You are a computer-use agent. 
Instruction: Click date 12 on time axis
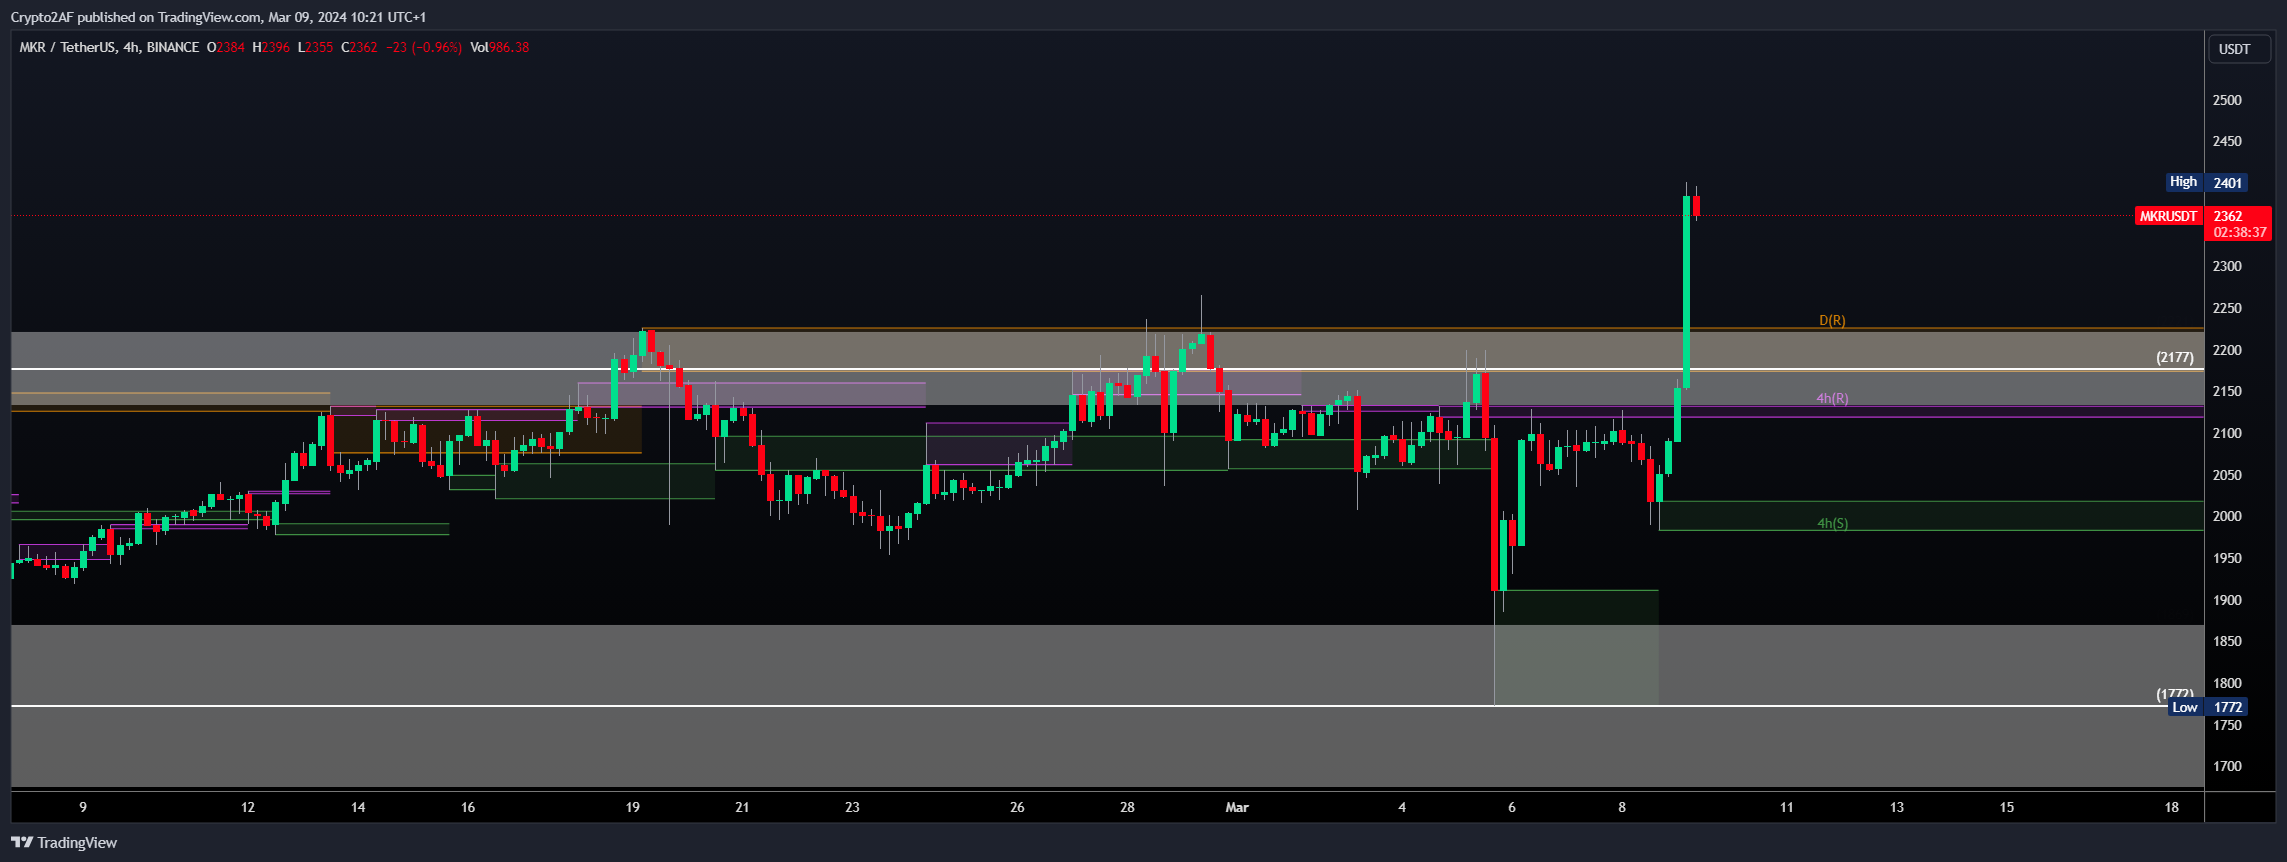248,808
